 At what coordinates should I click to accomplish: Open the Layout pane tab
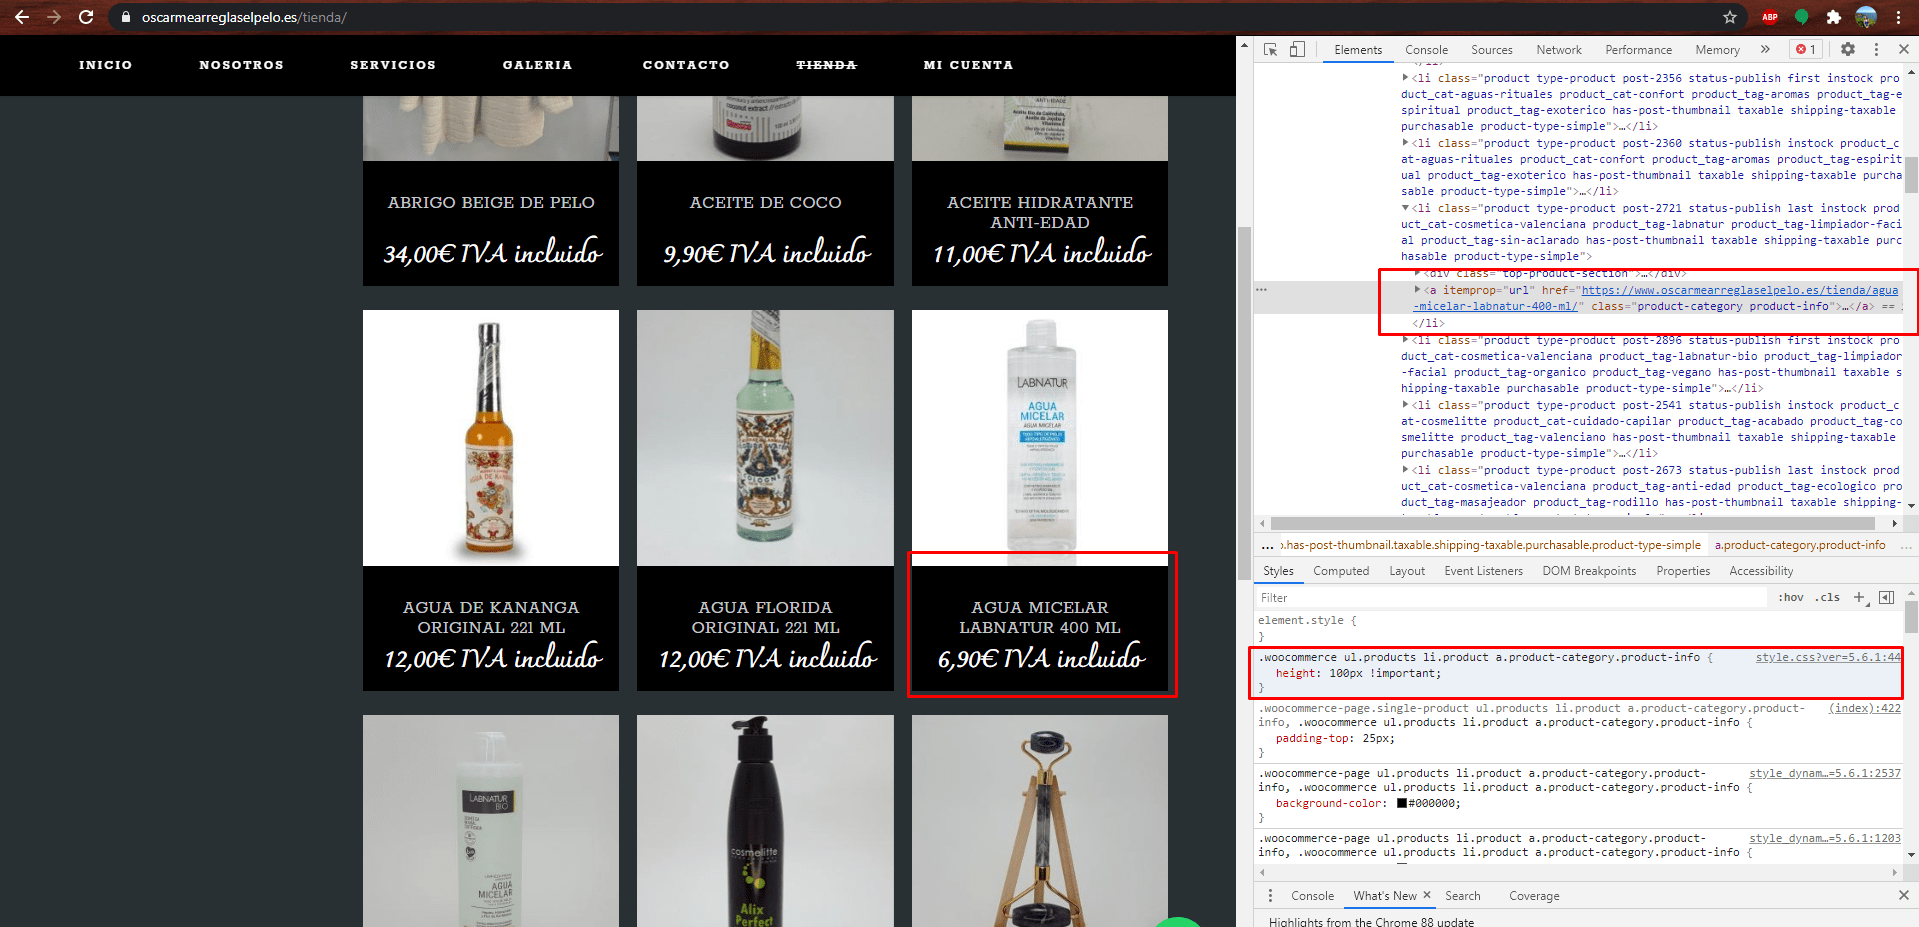(1407, 571)
